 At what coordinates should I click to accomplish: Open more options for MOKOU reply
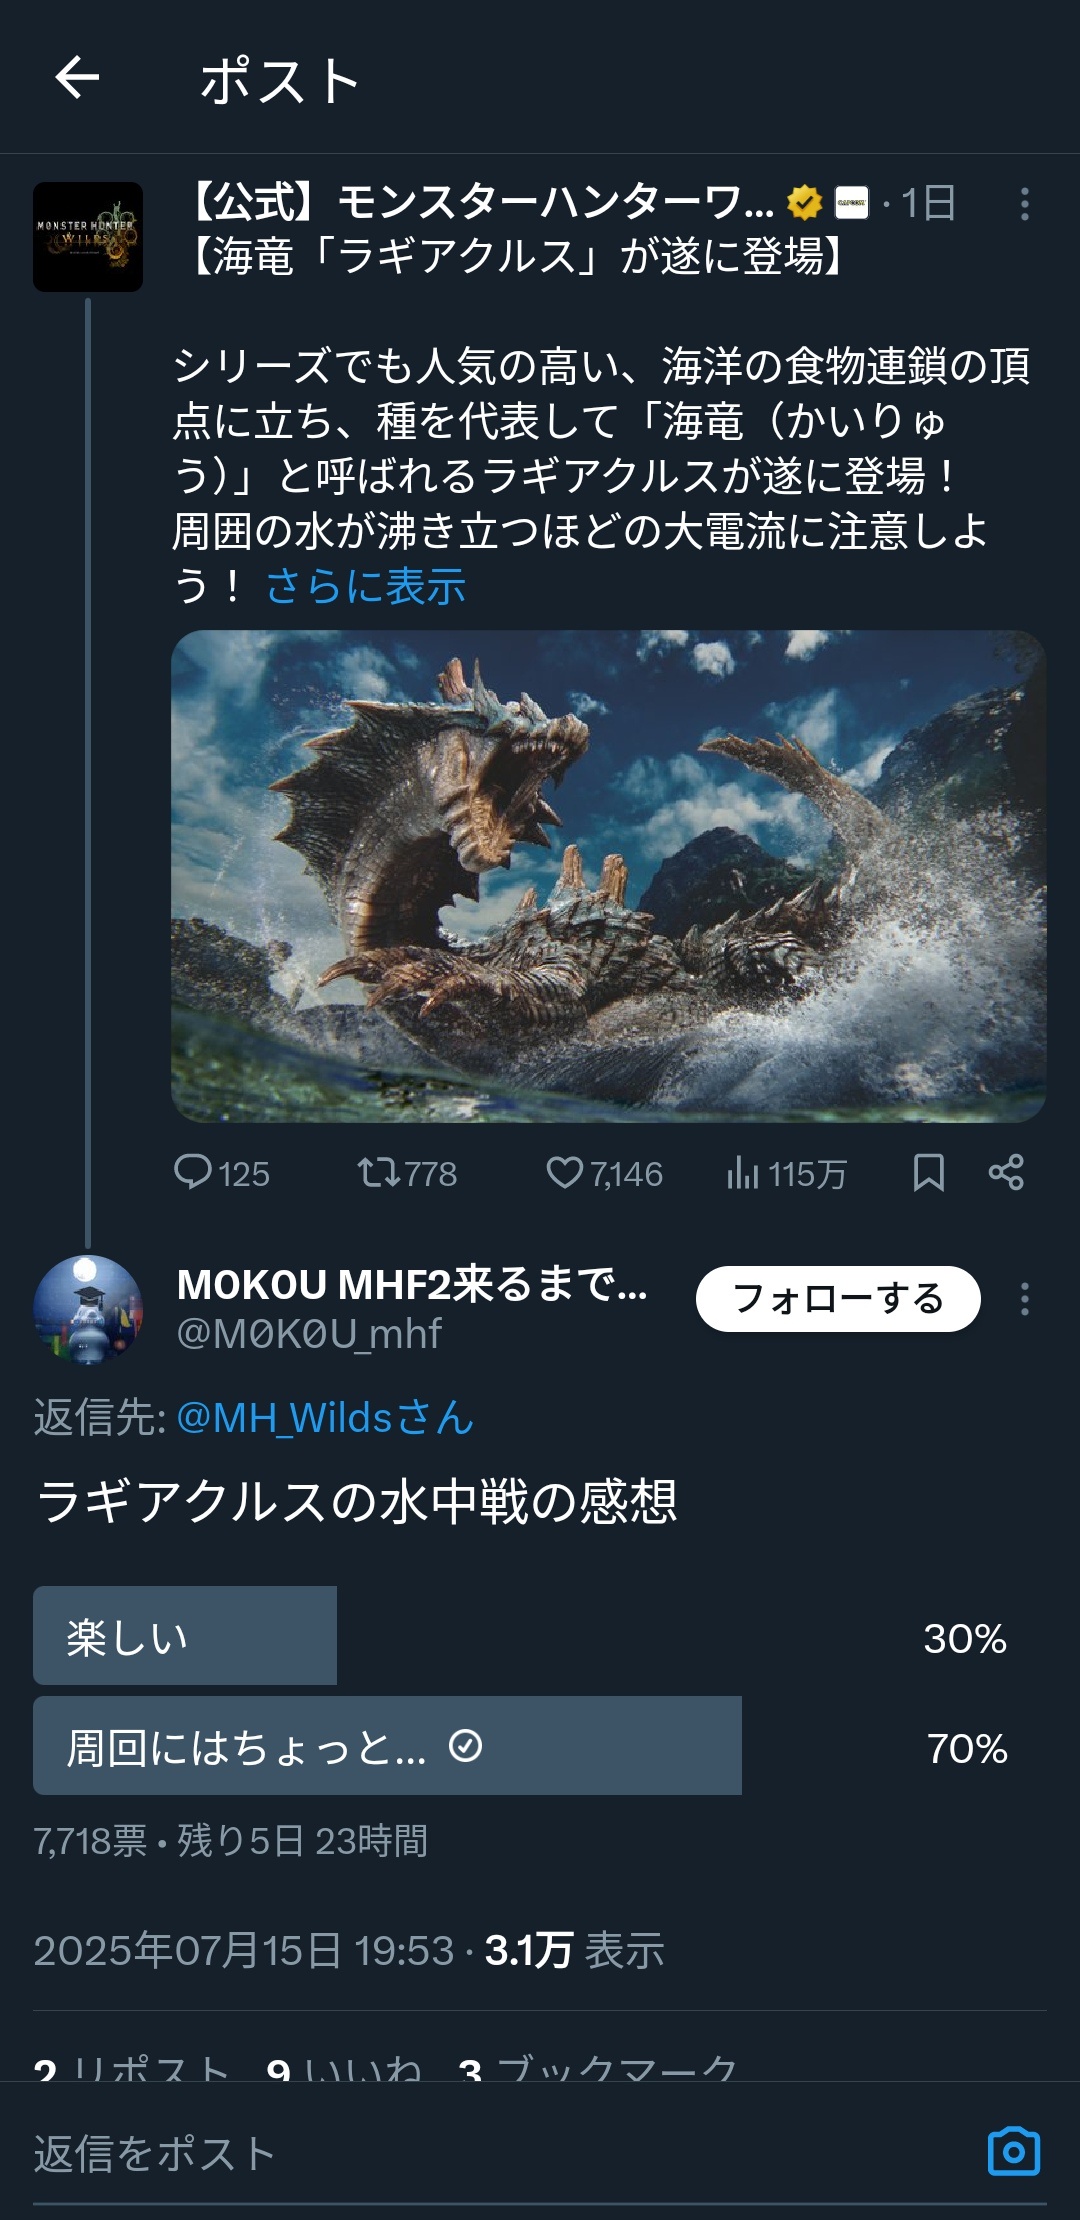[x=1024, y=1299]
